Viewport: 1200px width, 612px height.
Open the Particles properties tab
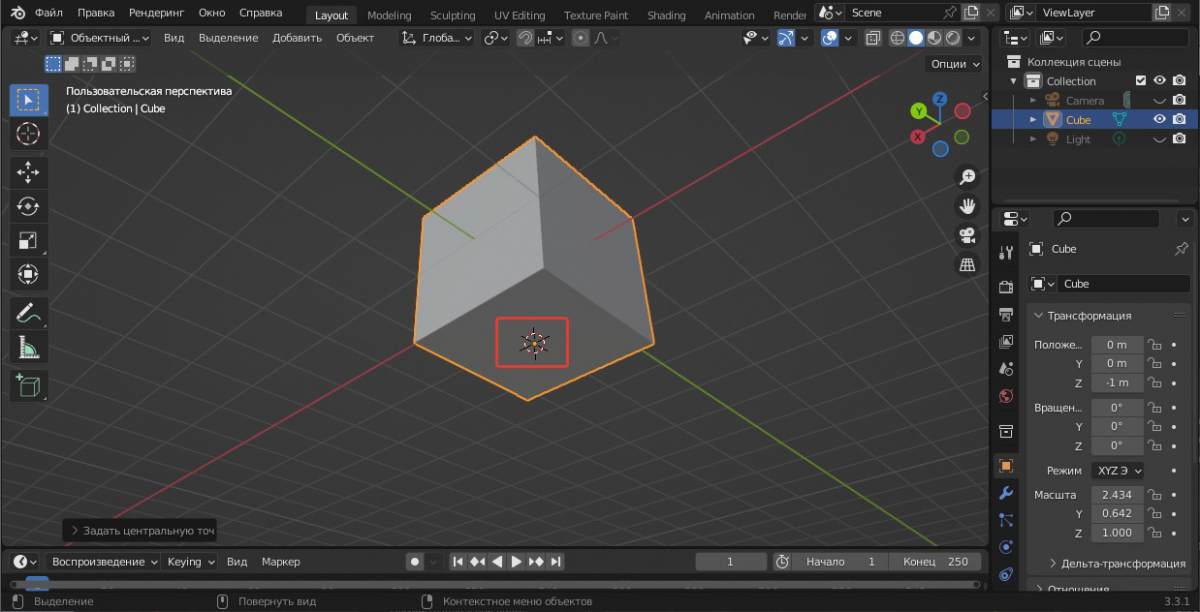click(1006, 520)
